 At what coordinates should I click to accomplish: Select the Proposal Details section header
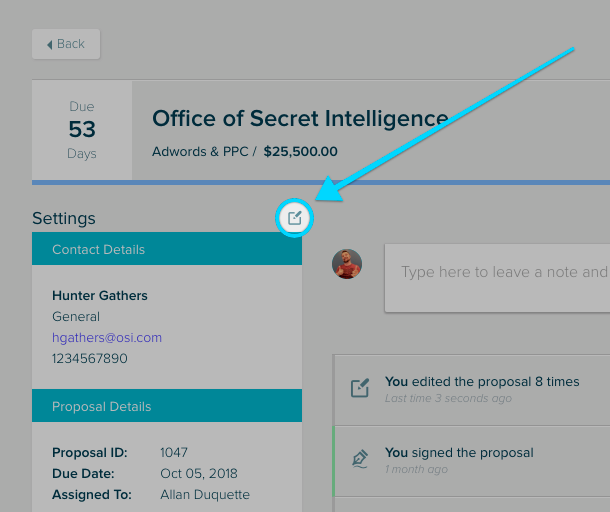167,407
